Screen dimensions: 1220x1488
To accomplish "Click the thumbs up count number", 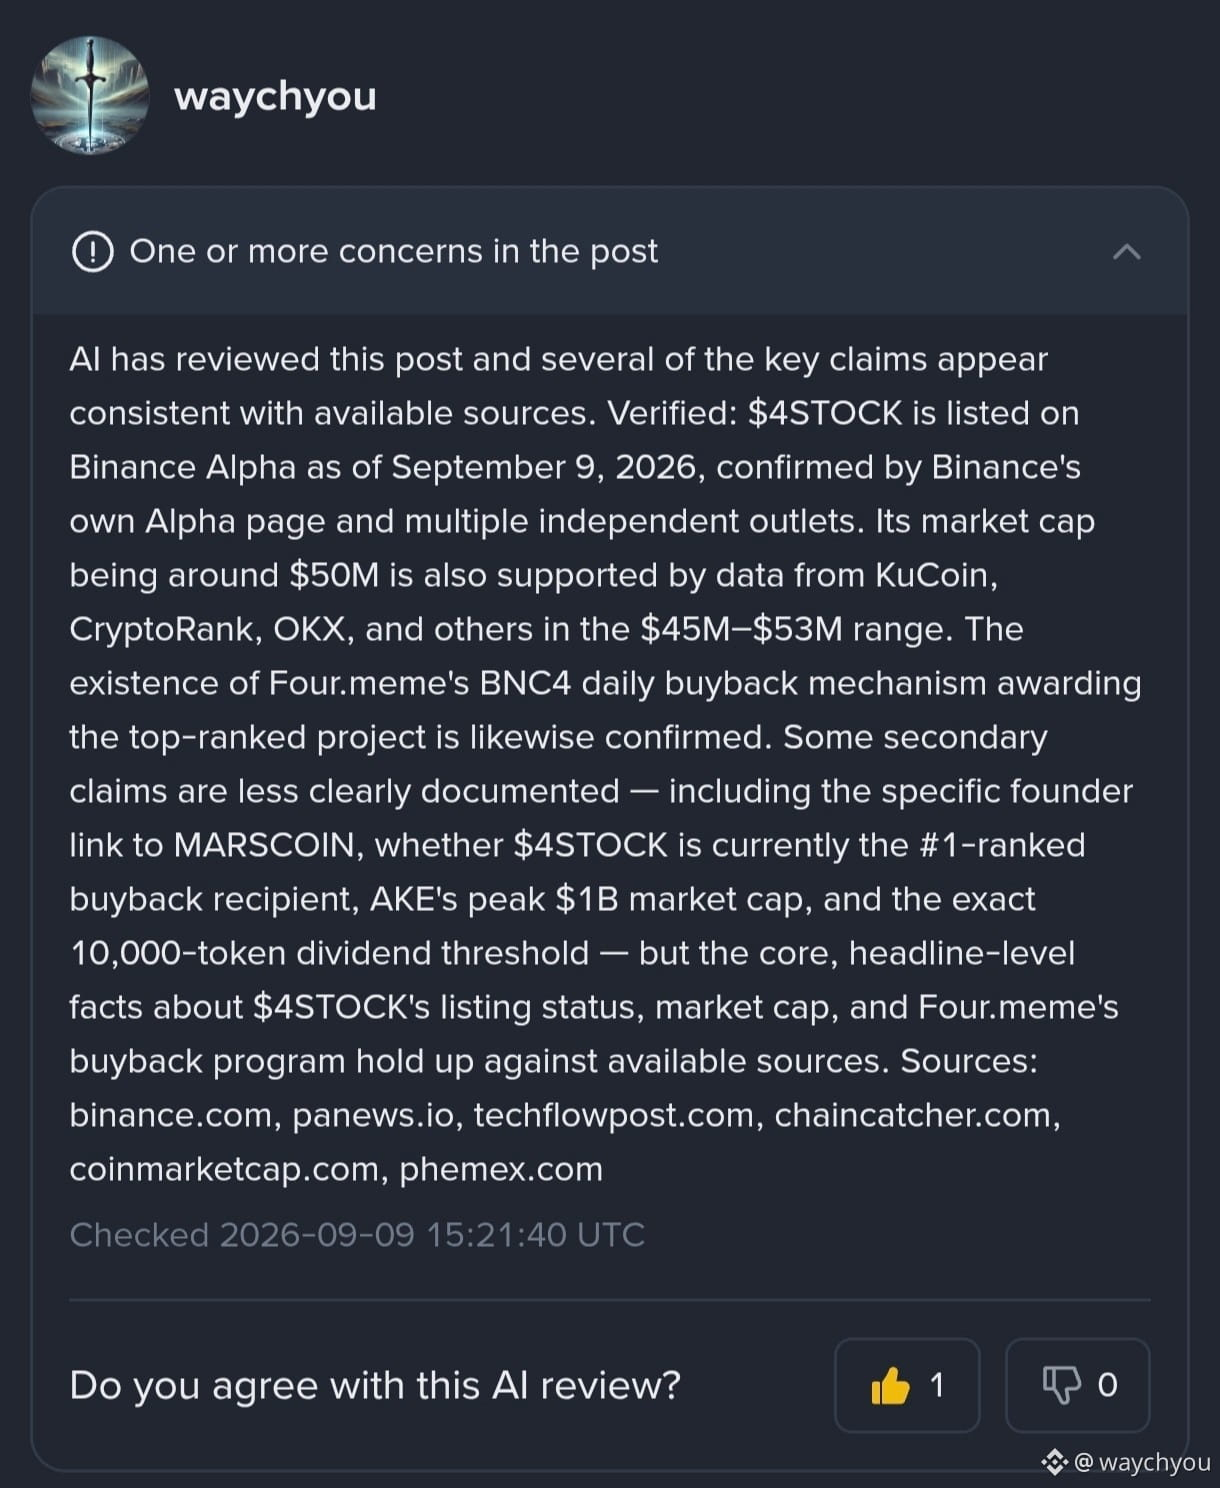I will [x=937, y=1385].
